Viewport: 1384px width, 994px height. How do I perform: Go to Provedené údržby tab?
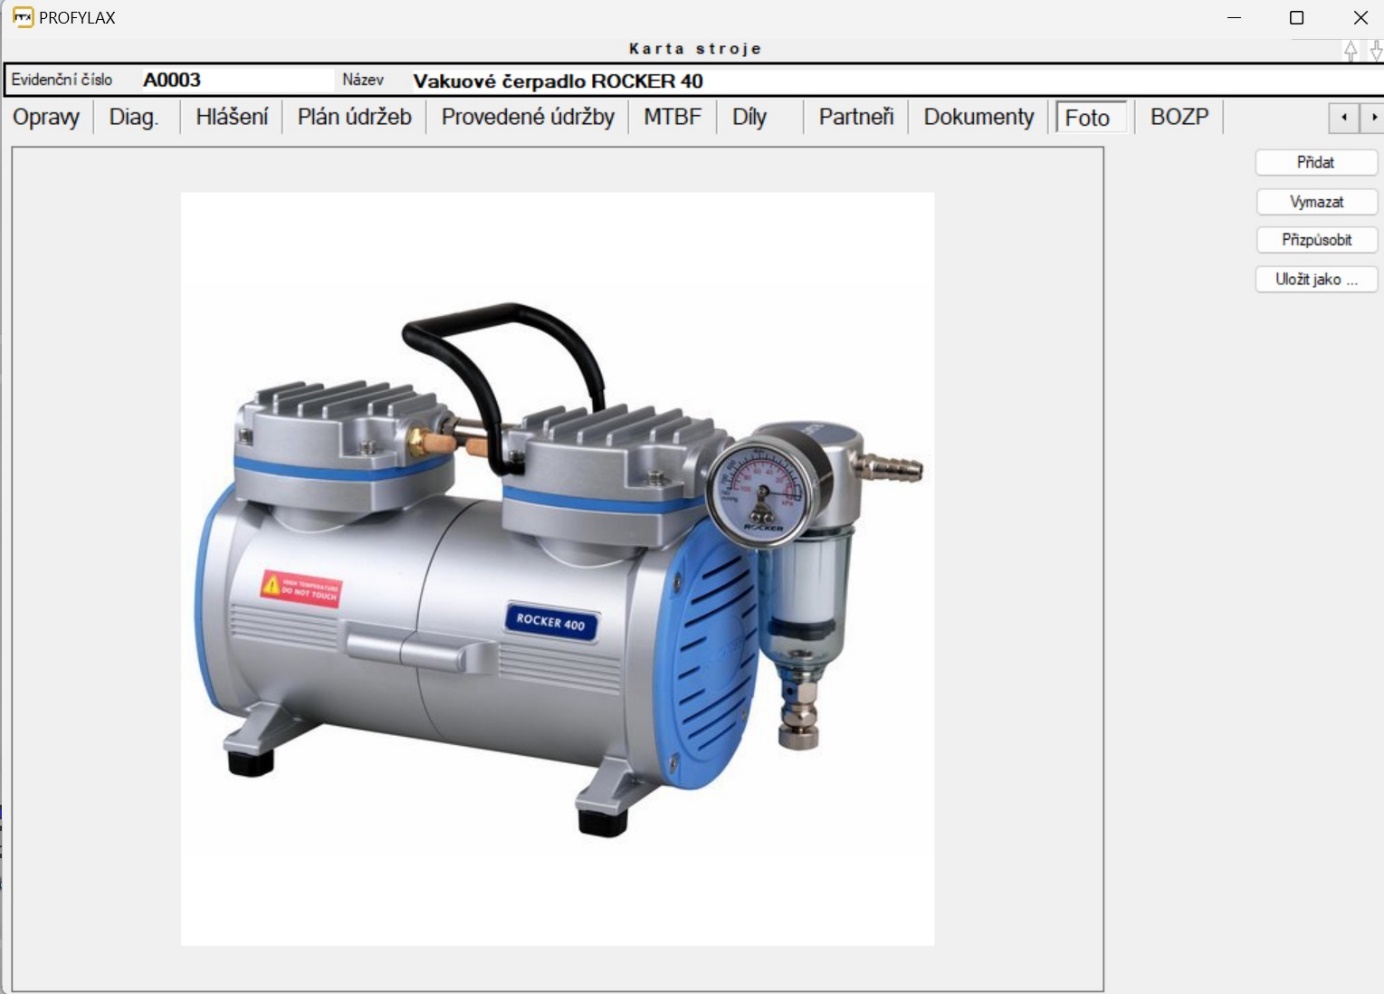click(528, 117)
